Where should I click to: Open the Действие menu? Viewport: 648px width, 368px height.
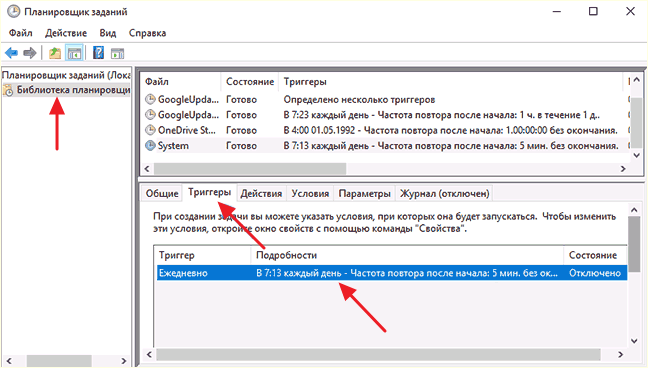[x=66, y=33]
